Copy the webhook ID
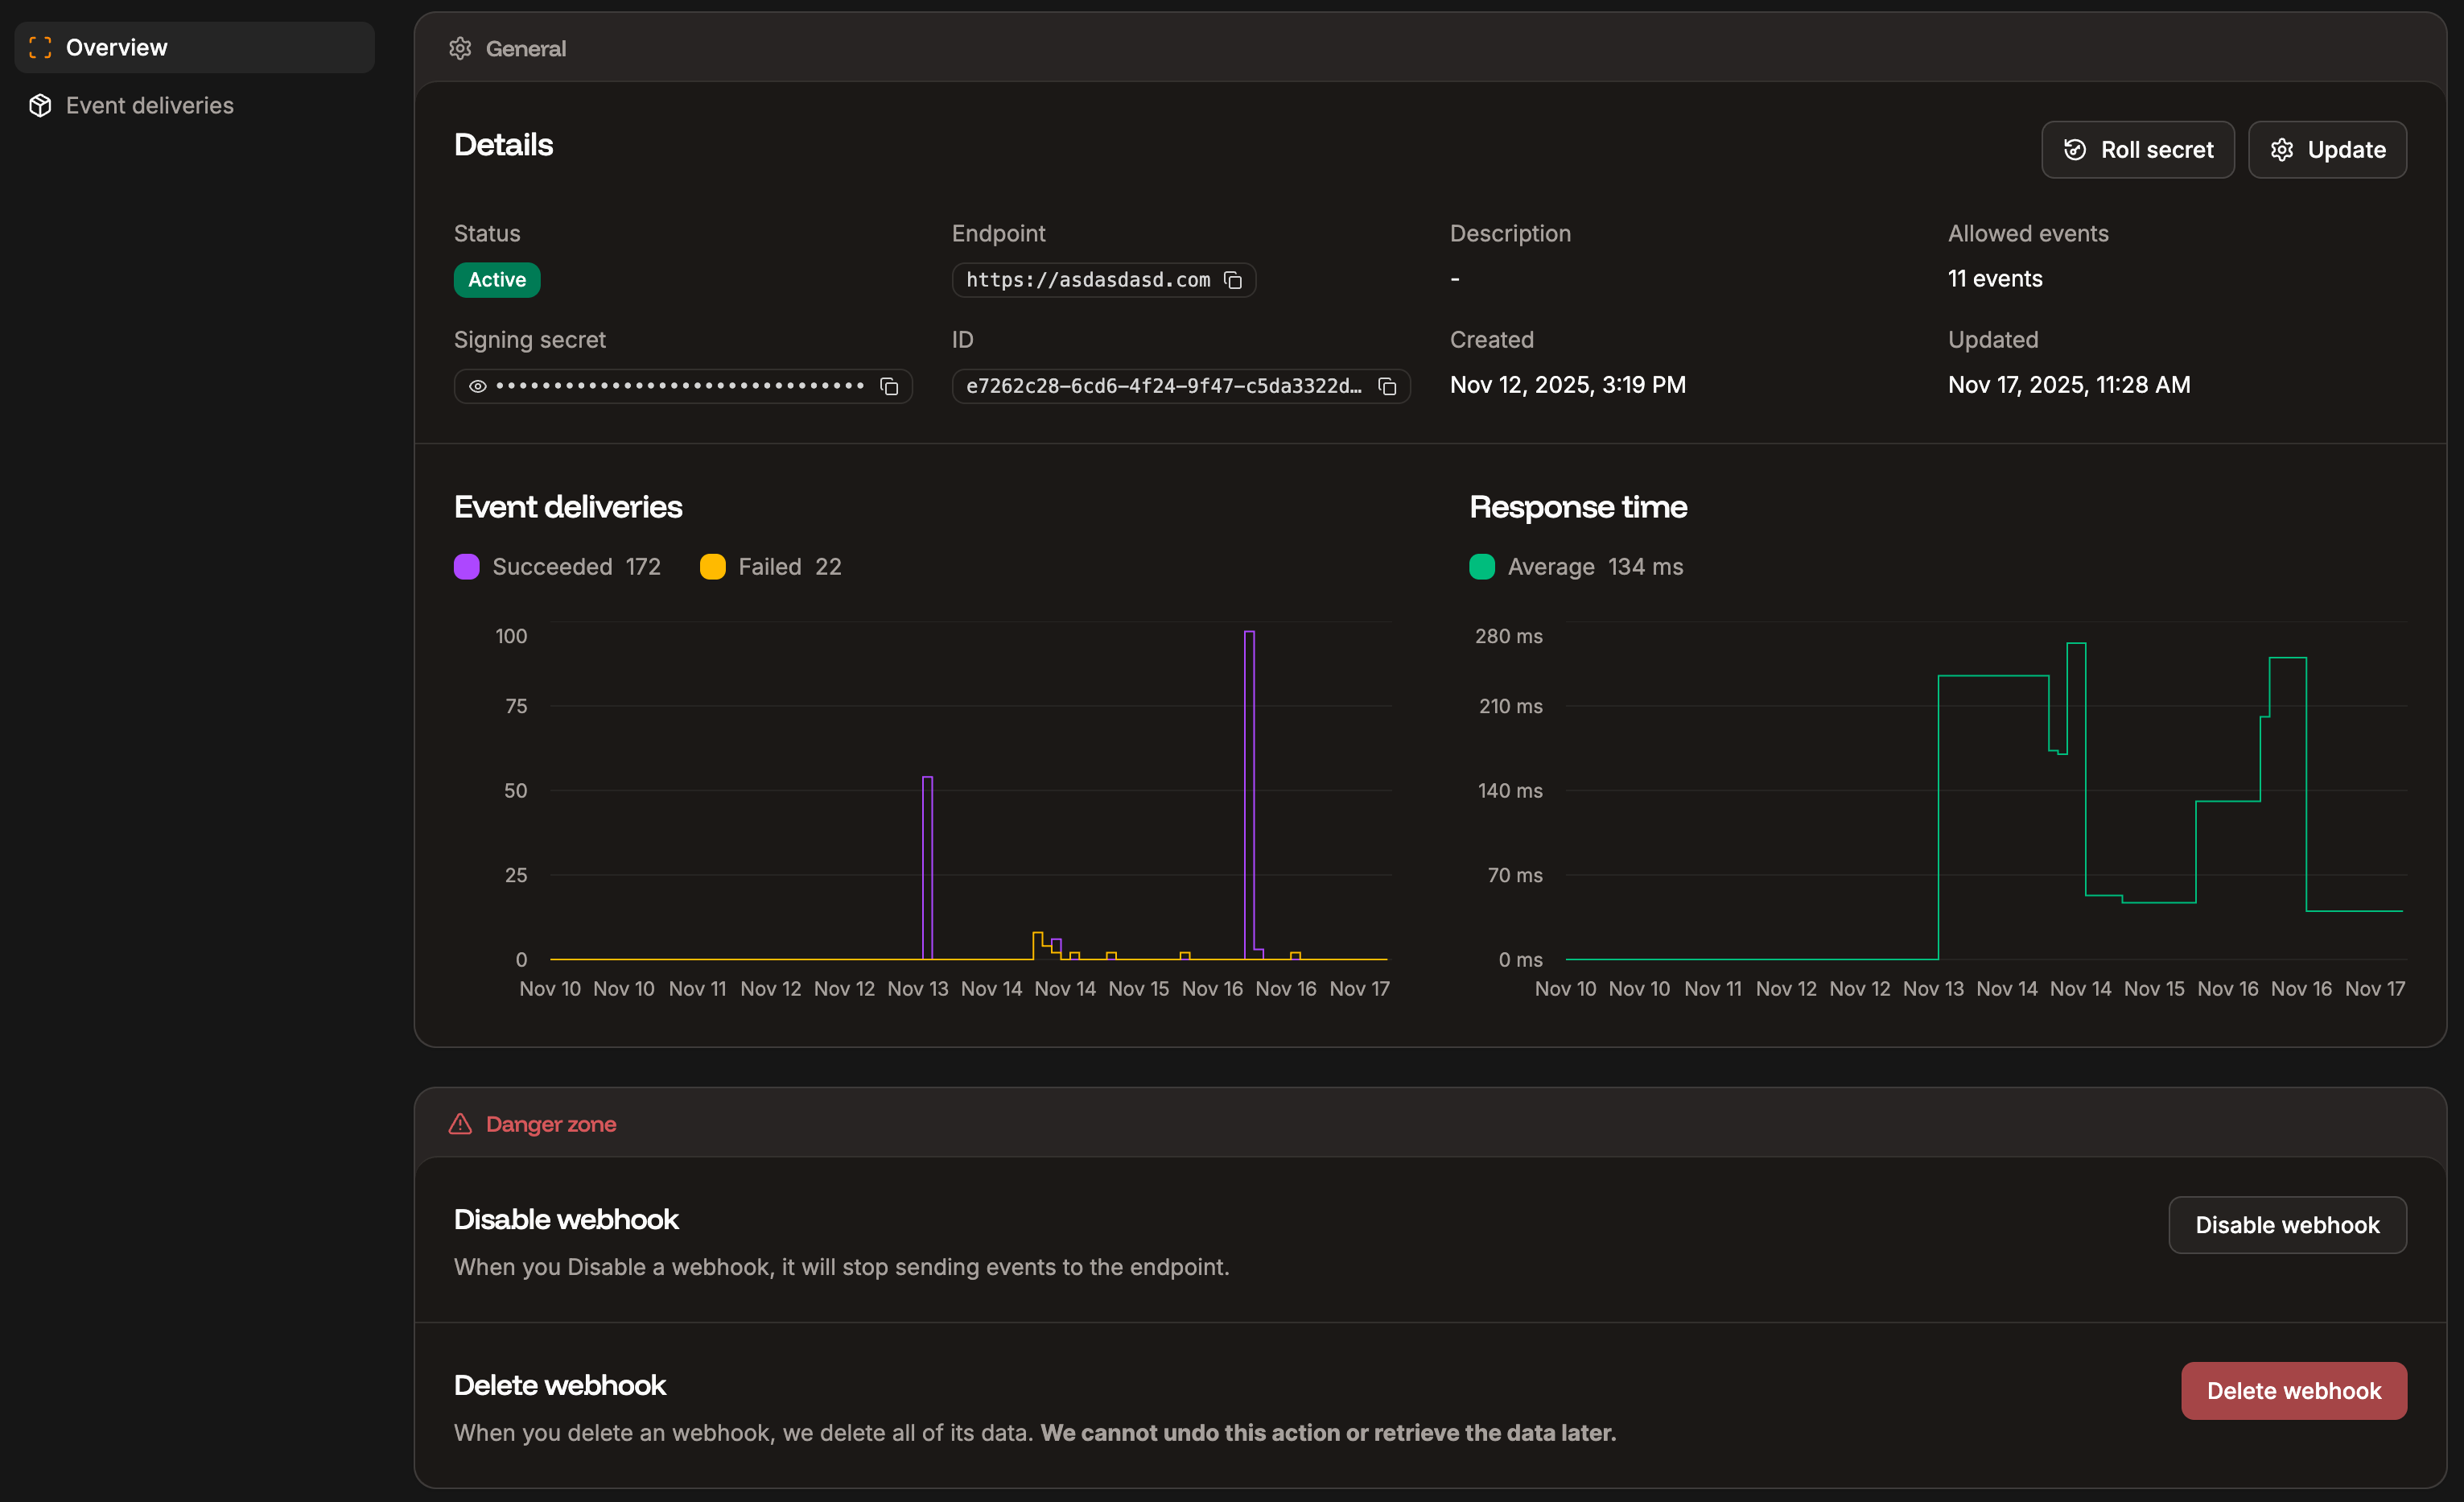The image size is (2464, 1502). 1389,386
